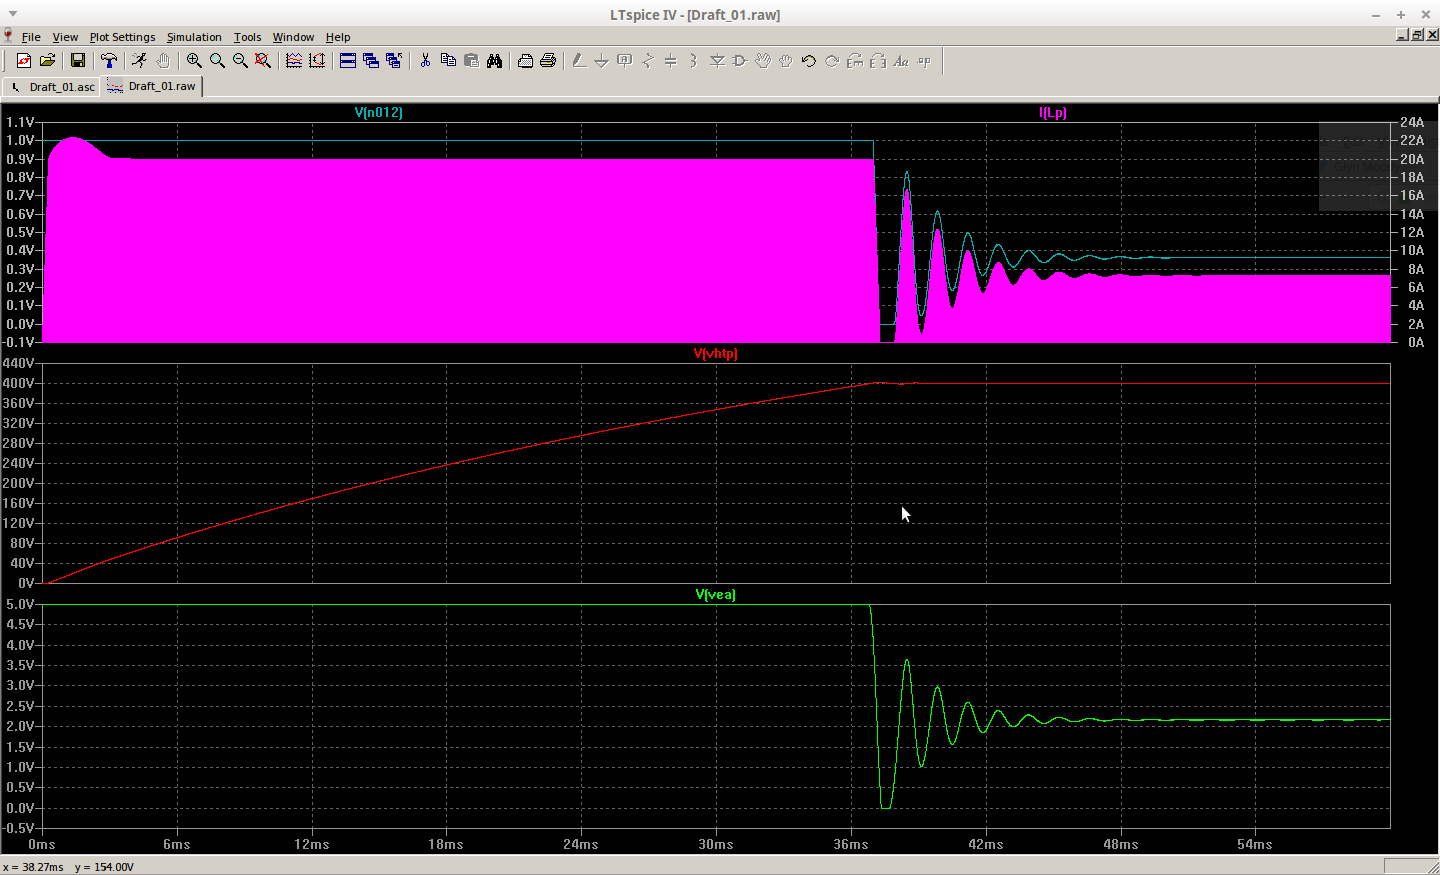Screen dimensions: 1440x875
Task: Click the Diode component icon
Action: pos(717,61)
